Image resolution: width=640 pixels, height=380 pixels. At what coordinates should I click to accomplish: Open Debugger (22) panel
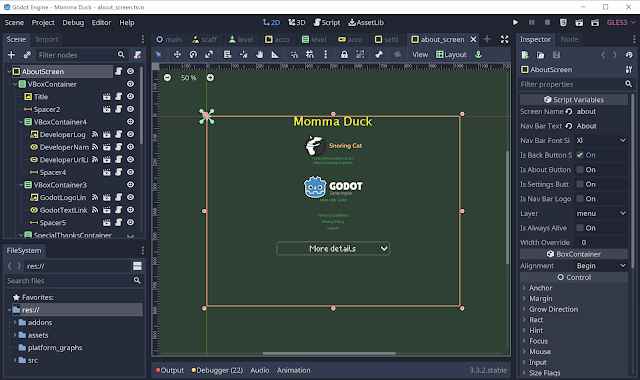217,370
